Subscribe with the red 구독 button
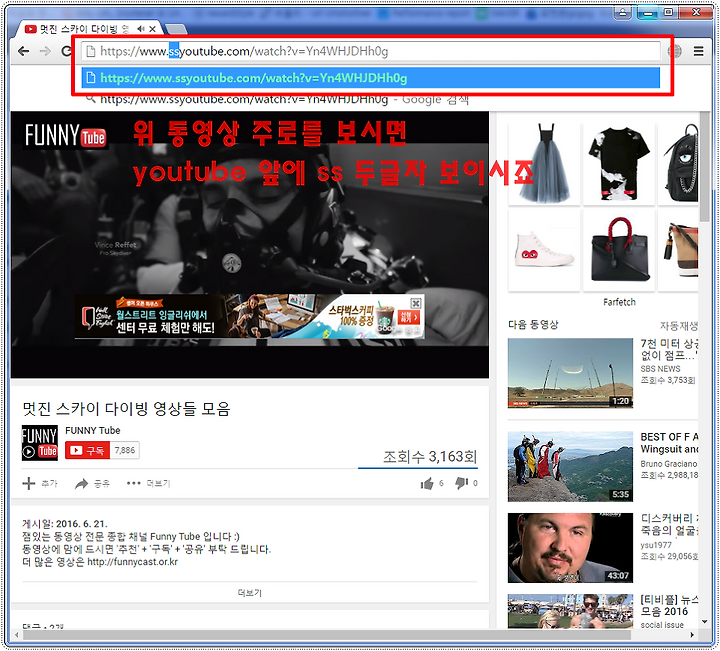 pyautogui.click(x=87, y=450)
